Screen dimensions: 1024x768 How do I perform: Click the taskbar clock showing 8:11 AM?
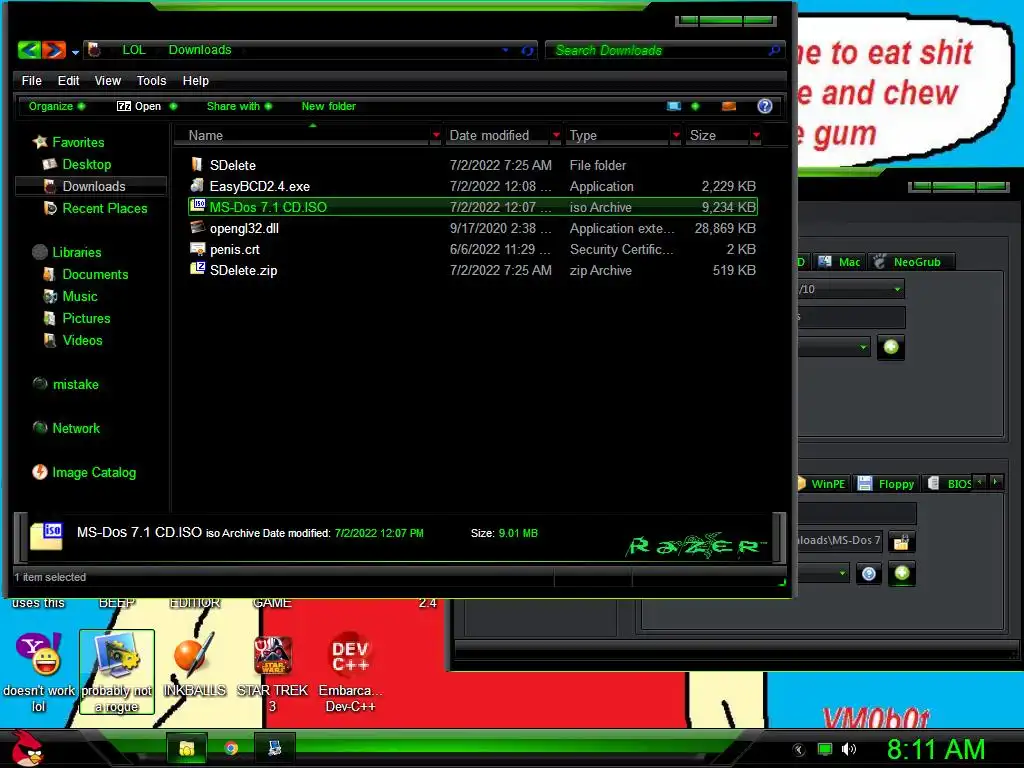click(x=936, y=749)
